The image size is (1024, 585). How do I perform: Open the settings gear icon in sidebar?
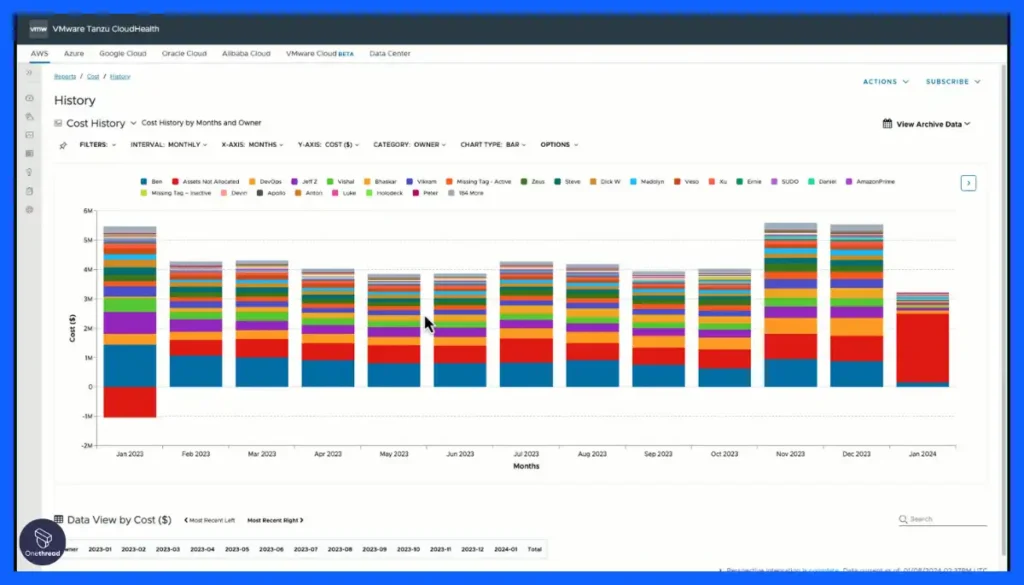(x=29, y=210)
